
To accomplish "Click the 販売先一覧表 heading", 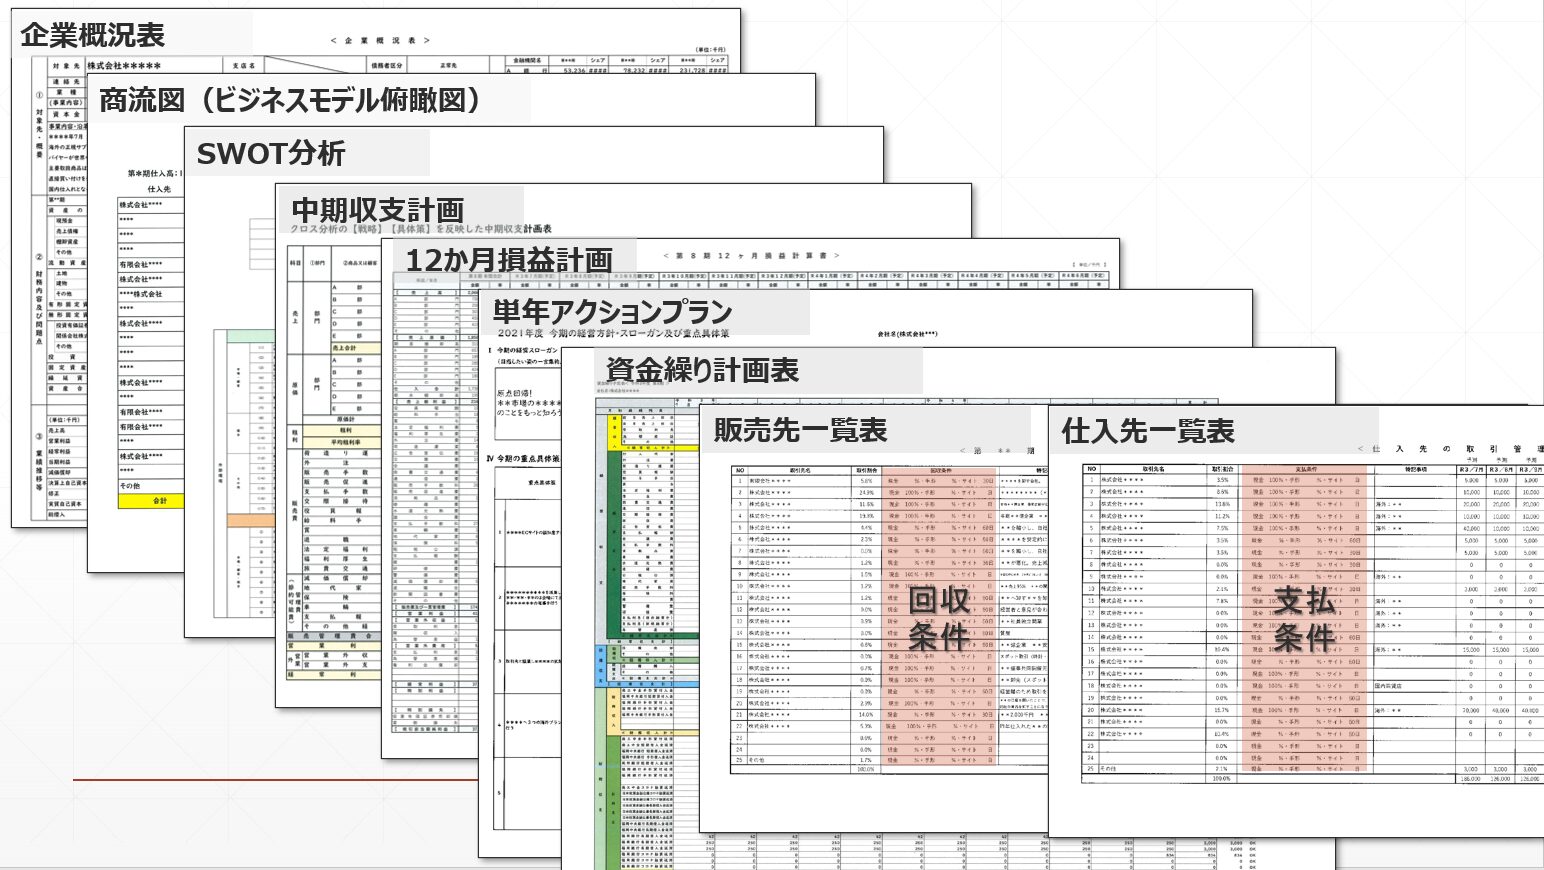I will (x=800, y=431).
